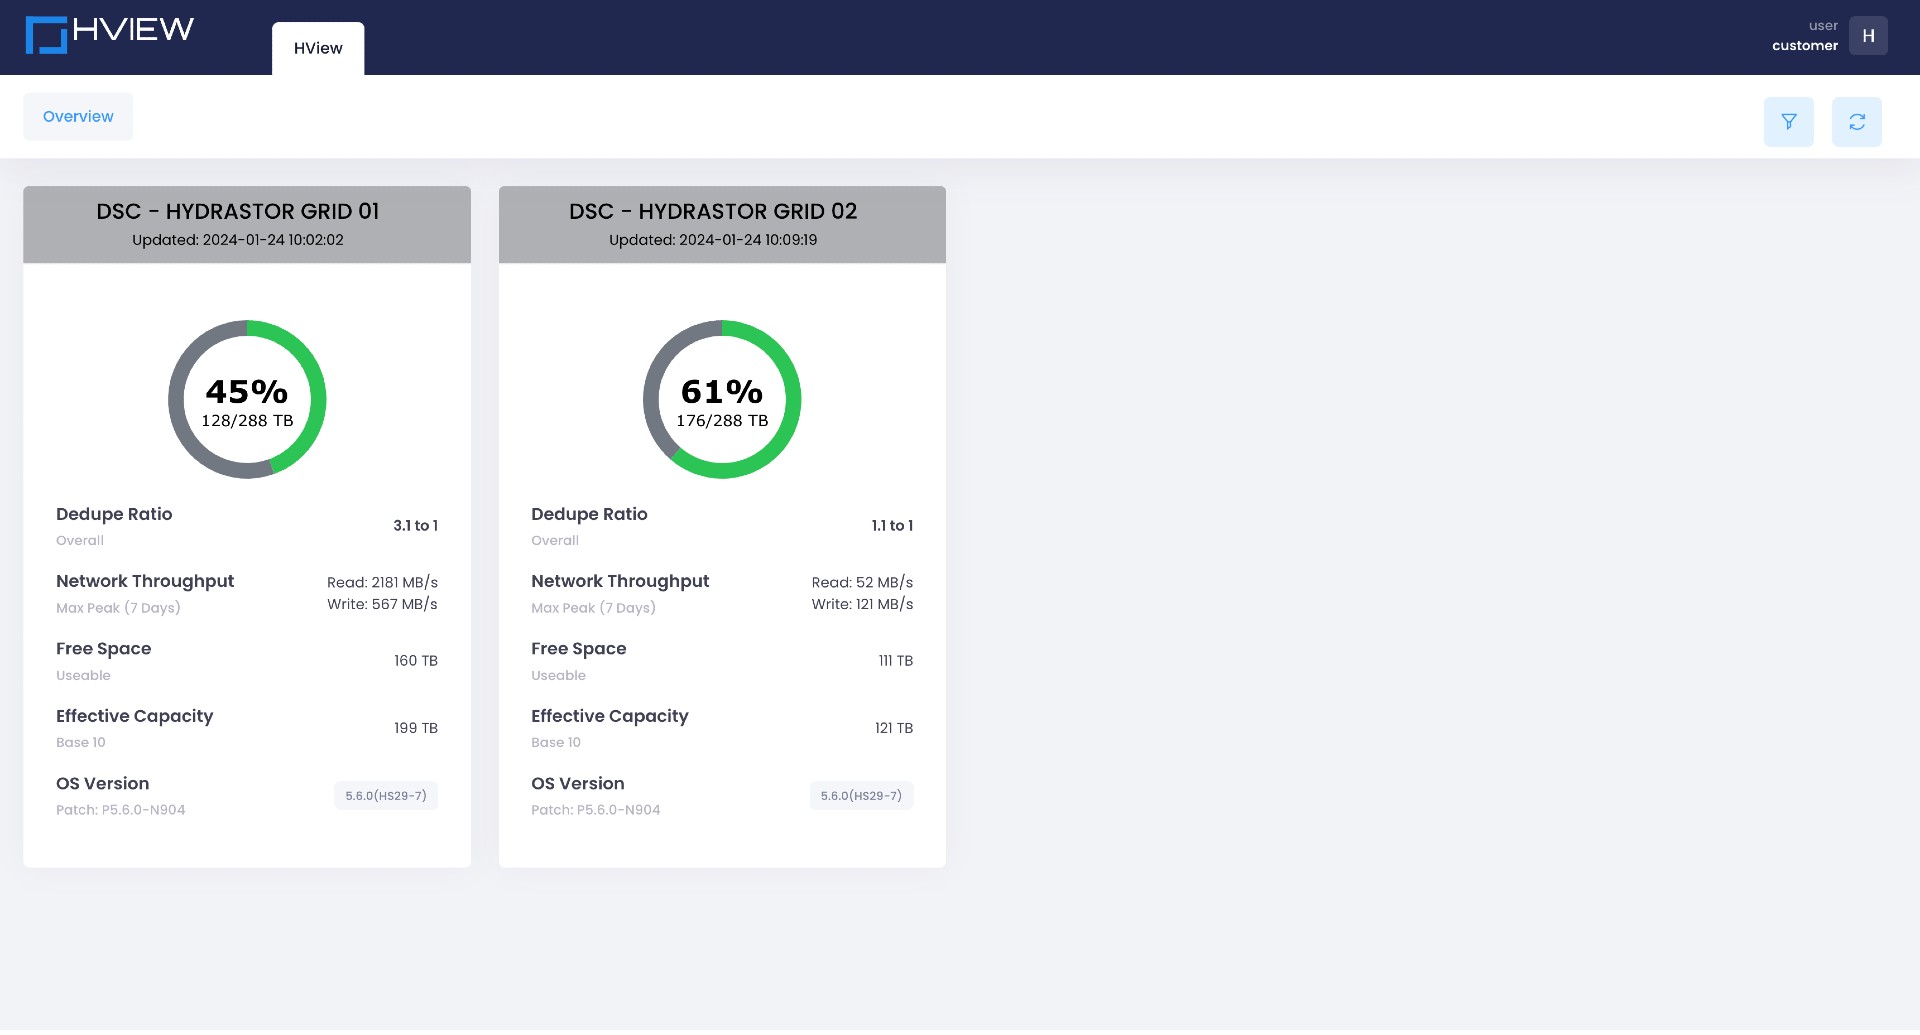The image size is (1920, 1035).
Task: Click the 111 TB free space value
Action: 896,661
